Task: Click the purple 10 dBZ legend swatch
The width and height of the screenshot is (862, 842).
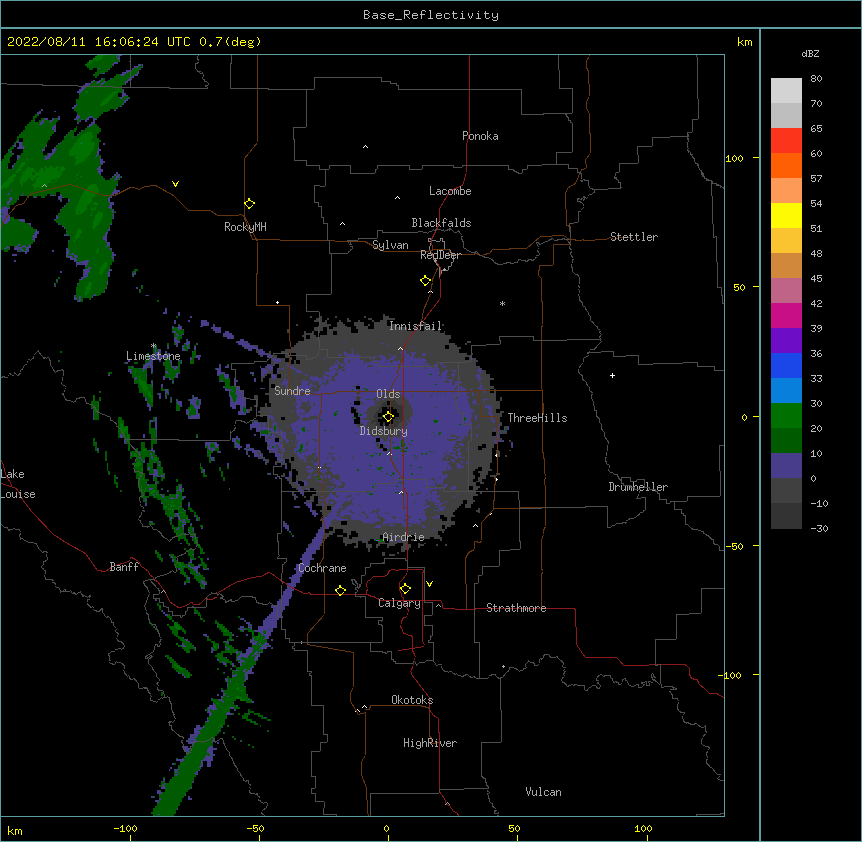Action: click(786, 466)
